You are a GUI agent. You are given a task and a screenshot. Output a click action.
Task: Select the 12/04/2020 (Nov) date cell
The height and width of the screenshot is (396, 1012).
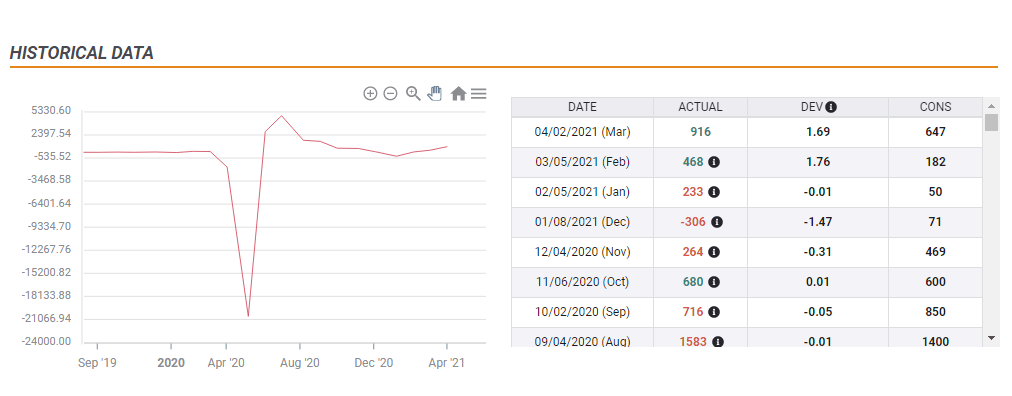pos(582,252)
